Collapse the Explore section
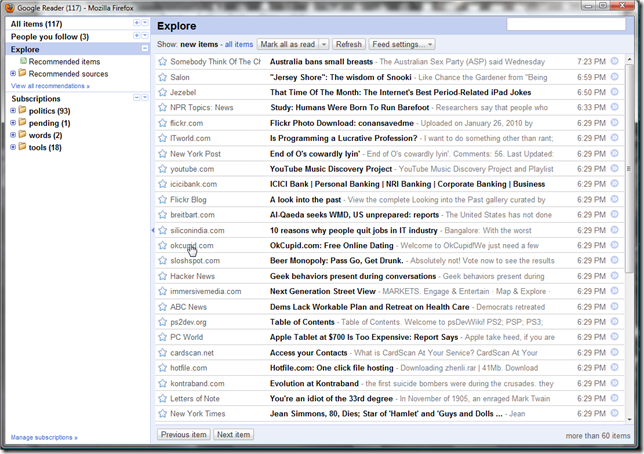The height and width of the screenshot is (454, 644). click(145, 48)
